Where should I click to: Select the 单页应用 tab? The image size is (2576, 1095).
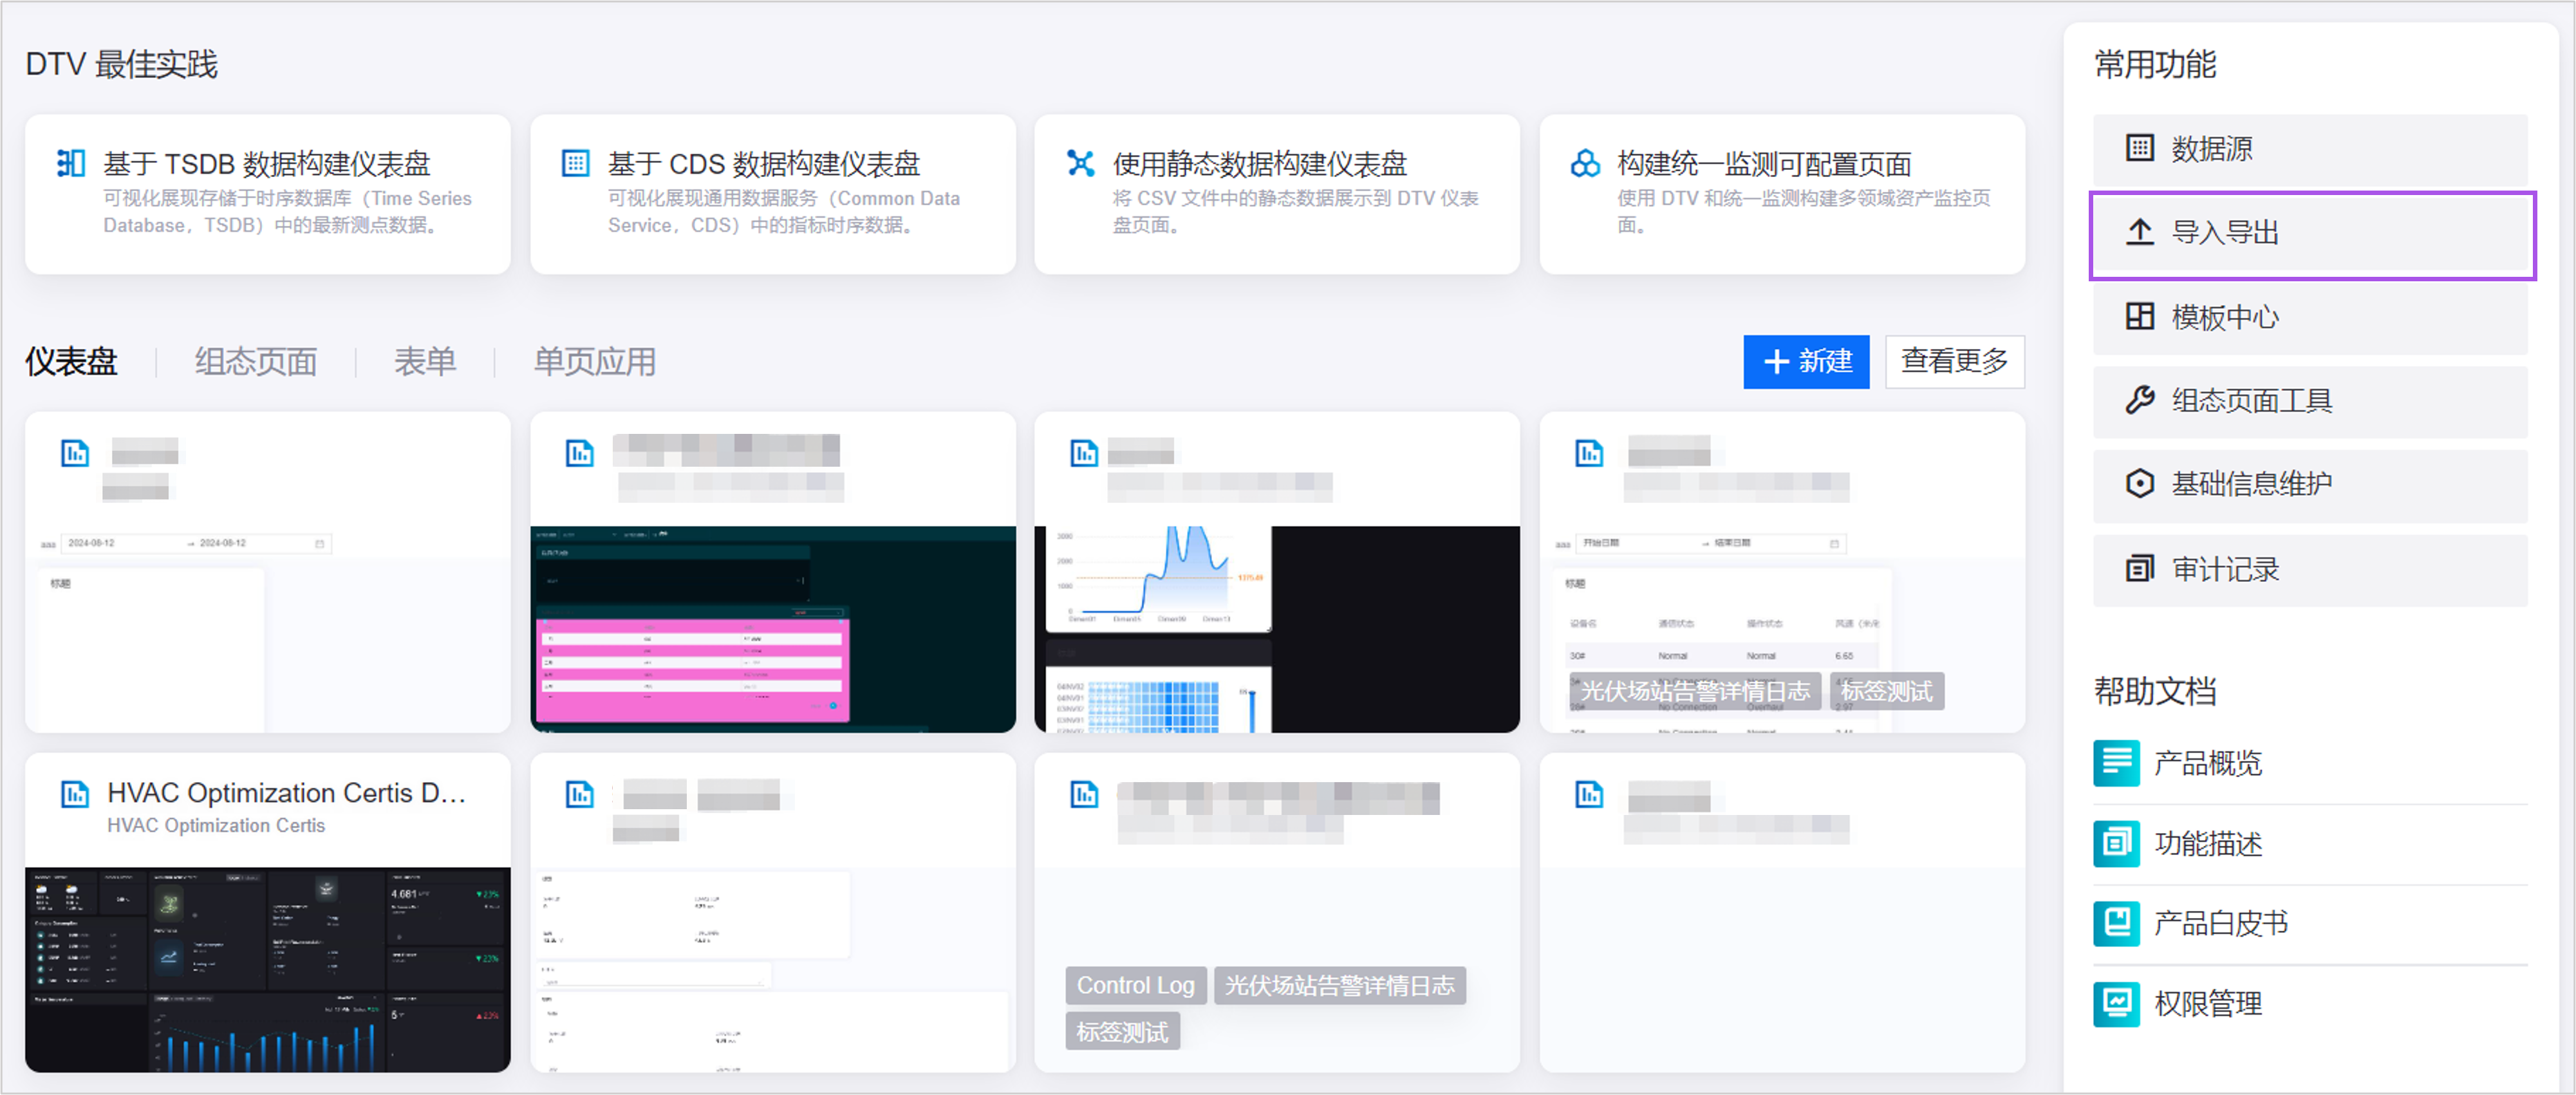click(x=595, y=362)
